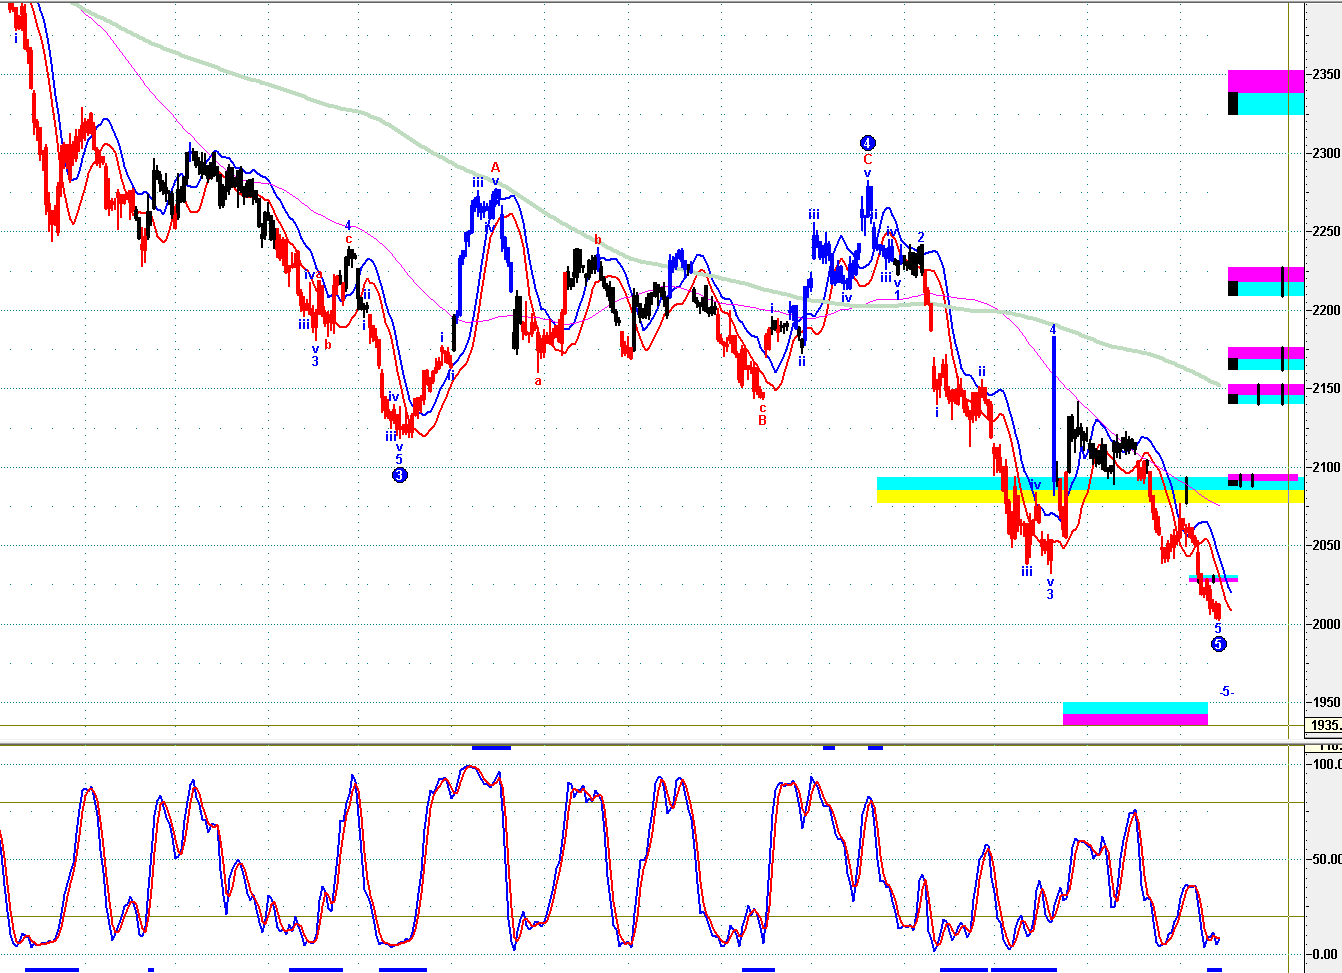Click the red capital A wave label
Screen dimensions: 1342x973
[495, 167]
